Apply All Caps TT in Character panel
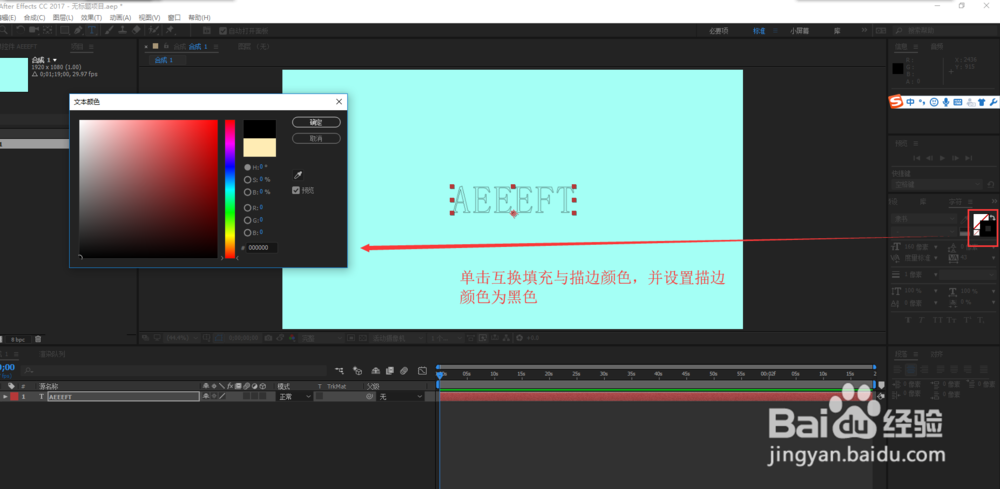This screenshot has height=489, width=1000. pos(939,320)
